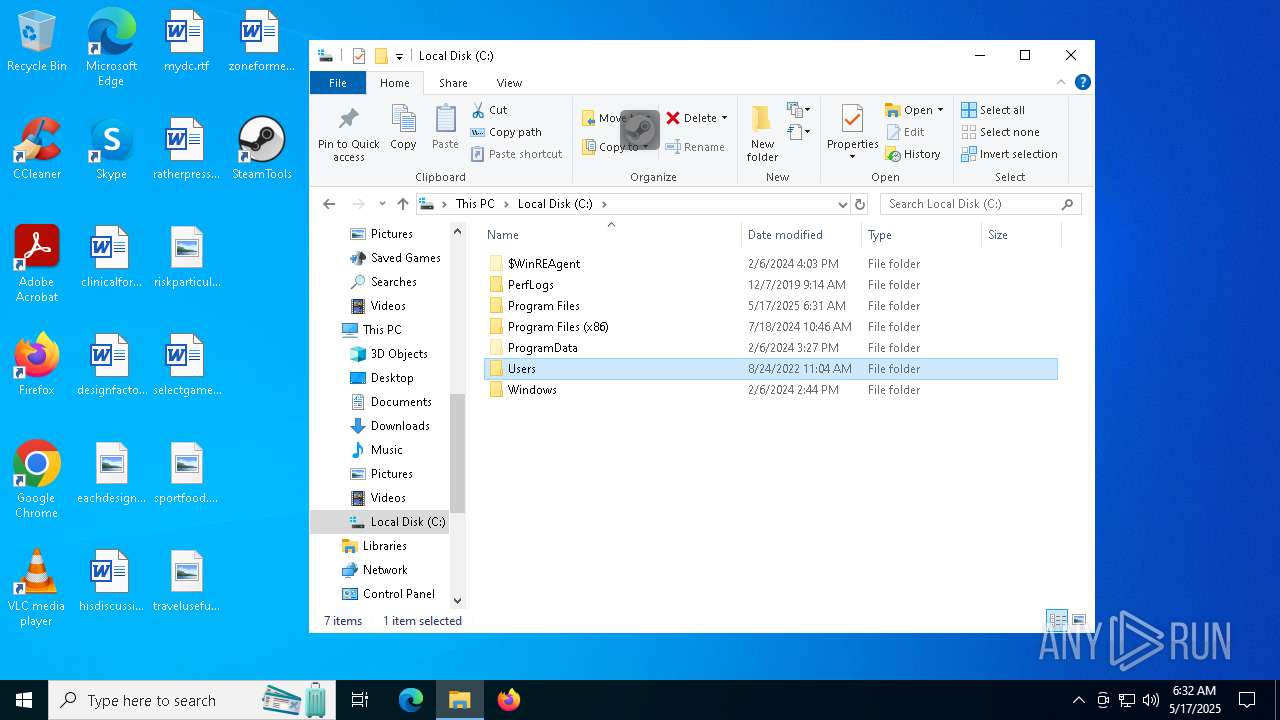This screenshot has height=720, width=1280.
Task: Click the Copy ribbon button
Action: (403, 128)
